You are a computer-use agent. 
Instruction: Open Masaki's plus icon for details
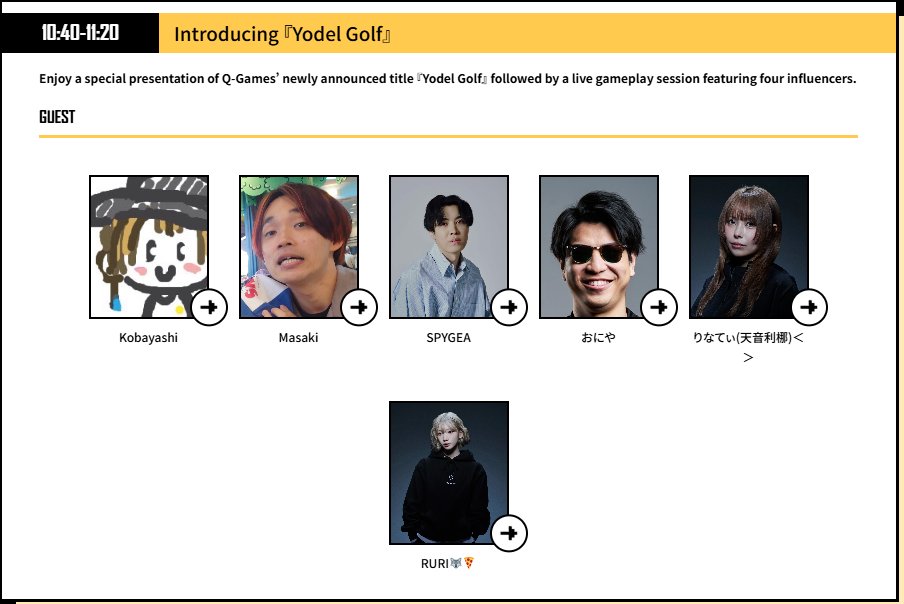tap(359, 307)
